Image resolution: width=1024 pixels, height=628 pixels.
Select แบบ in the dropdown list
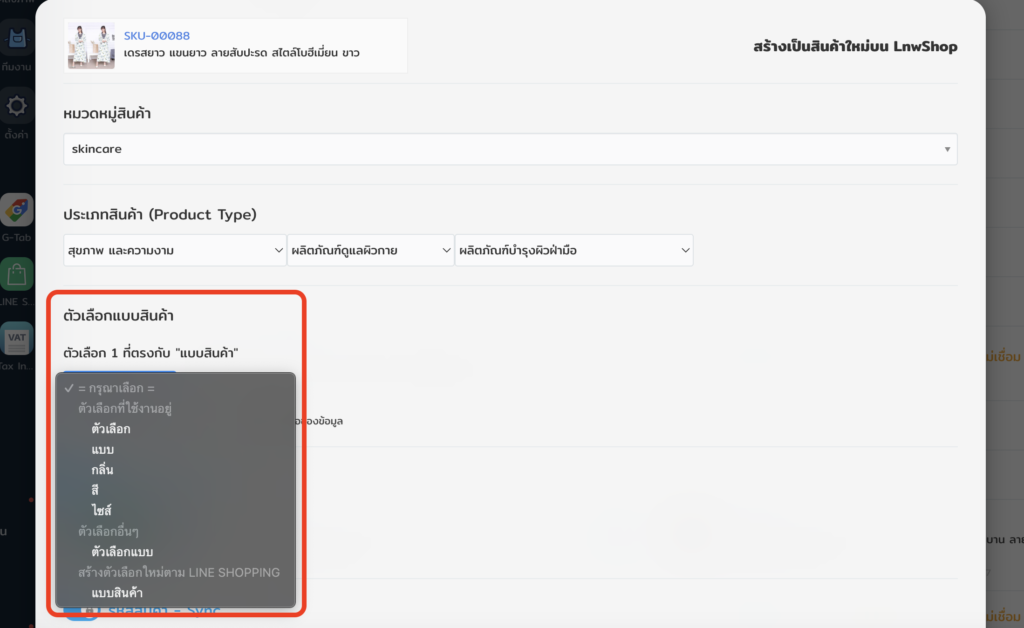(x=102, y=449)
